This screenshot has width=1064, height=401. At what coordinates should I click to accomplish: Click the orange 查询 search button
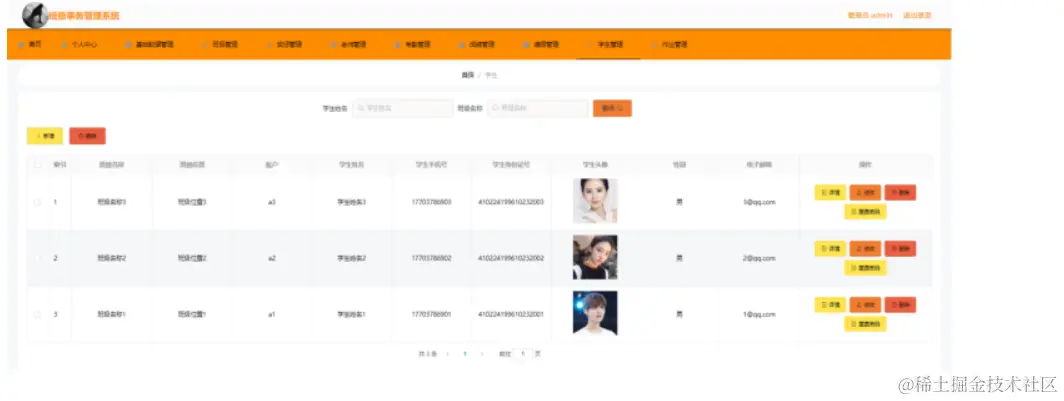612,109
